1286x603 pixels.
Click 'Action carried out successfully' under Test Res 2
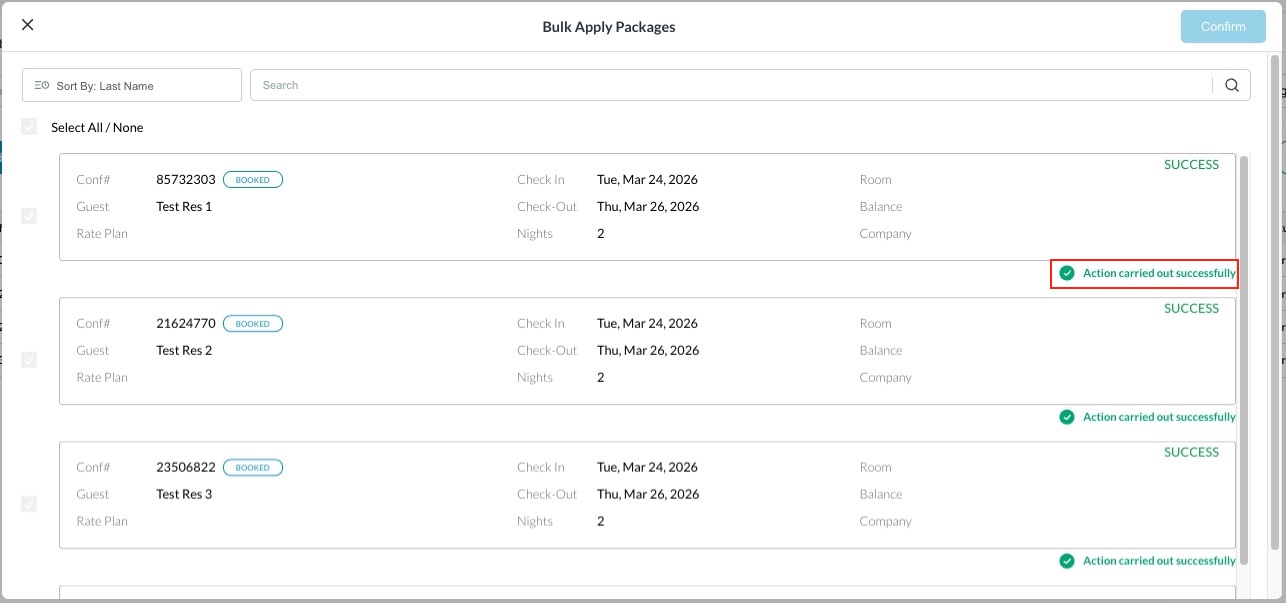1158,417
